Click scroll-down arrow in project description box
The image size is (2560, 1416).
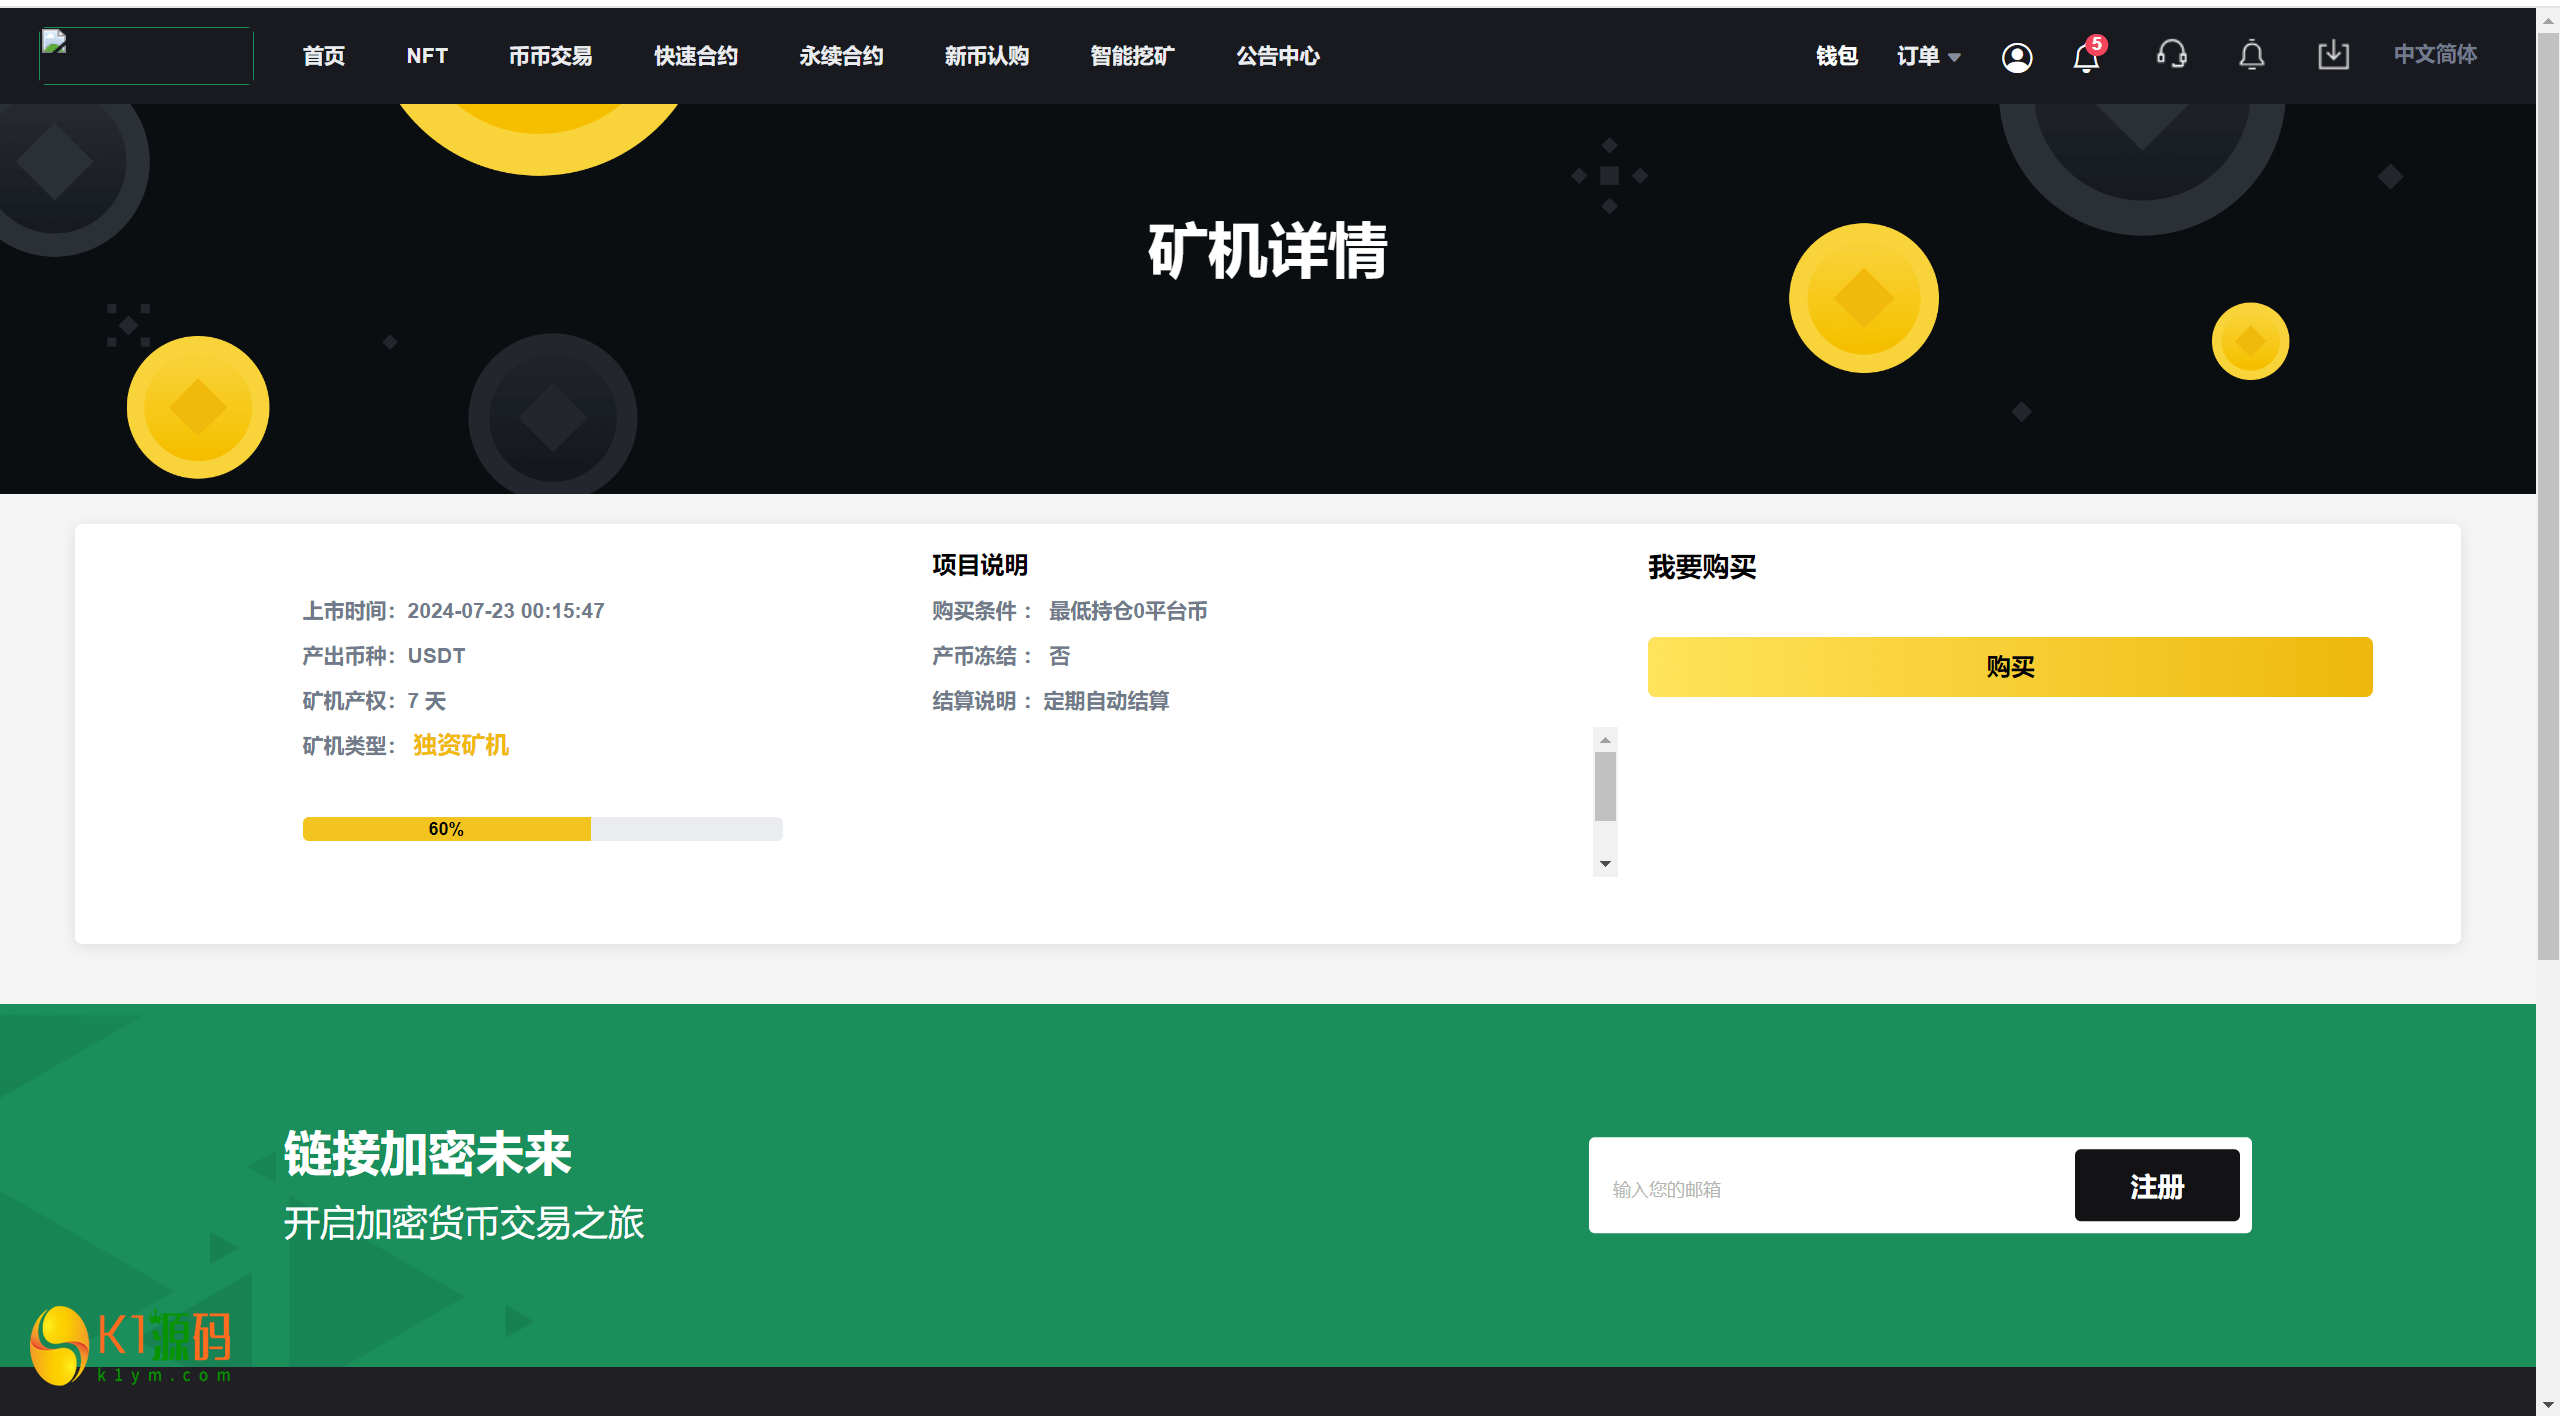(x=1605, y=863)
